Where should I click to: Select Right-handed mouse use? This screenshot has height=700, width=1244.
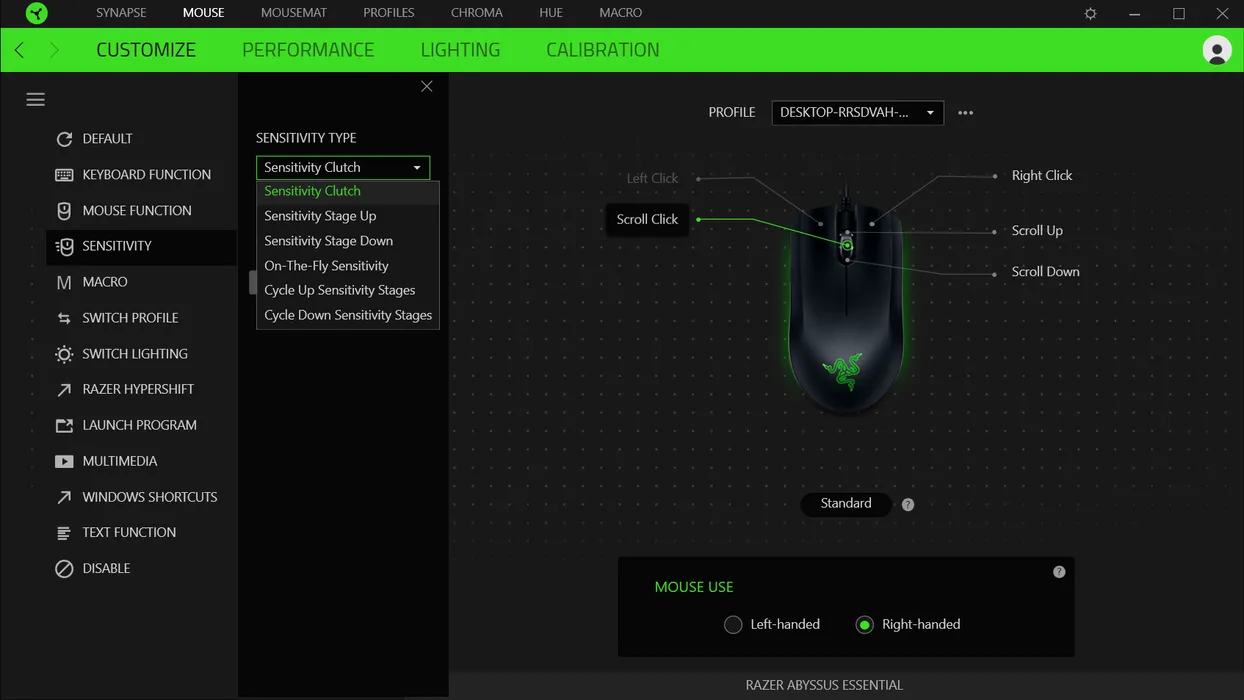point(865,624)
